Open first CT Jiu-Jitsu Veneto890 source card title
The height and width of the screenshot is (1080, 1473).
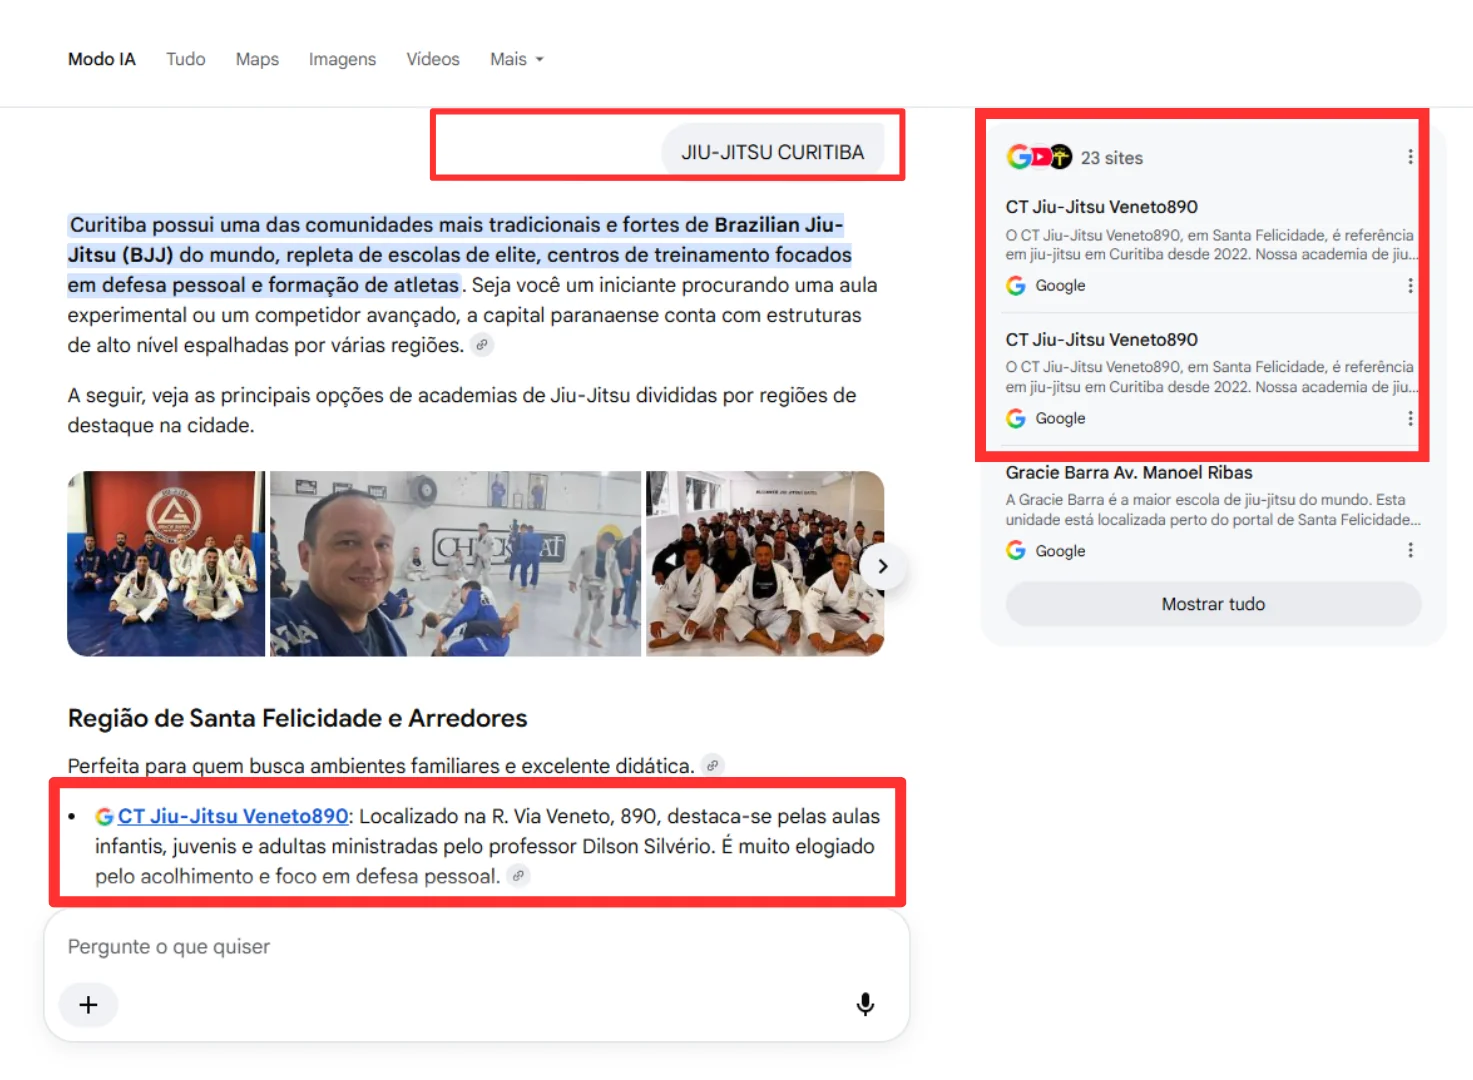click(1101, 207)
